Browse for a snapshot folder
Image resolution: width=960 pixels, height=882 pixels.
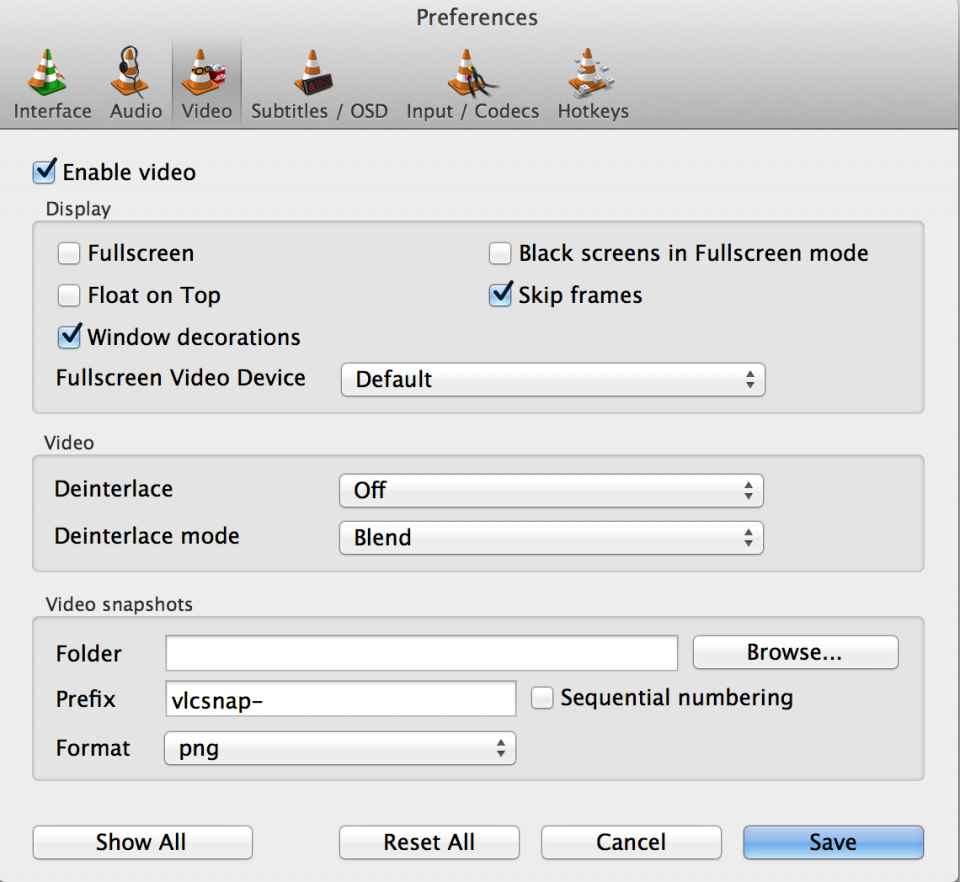795,652
